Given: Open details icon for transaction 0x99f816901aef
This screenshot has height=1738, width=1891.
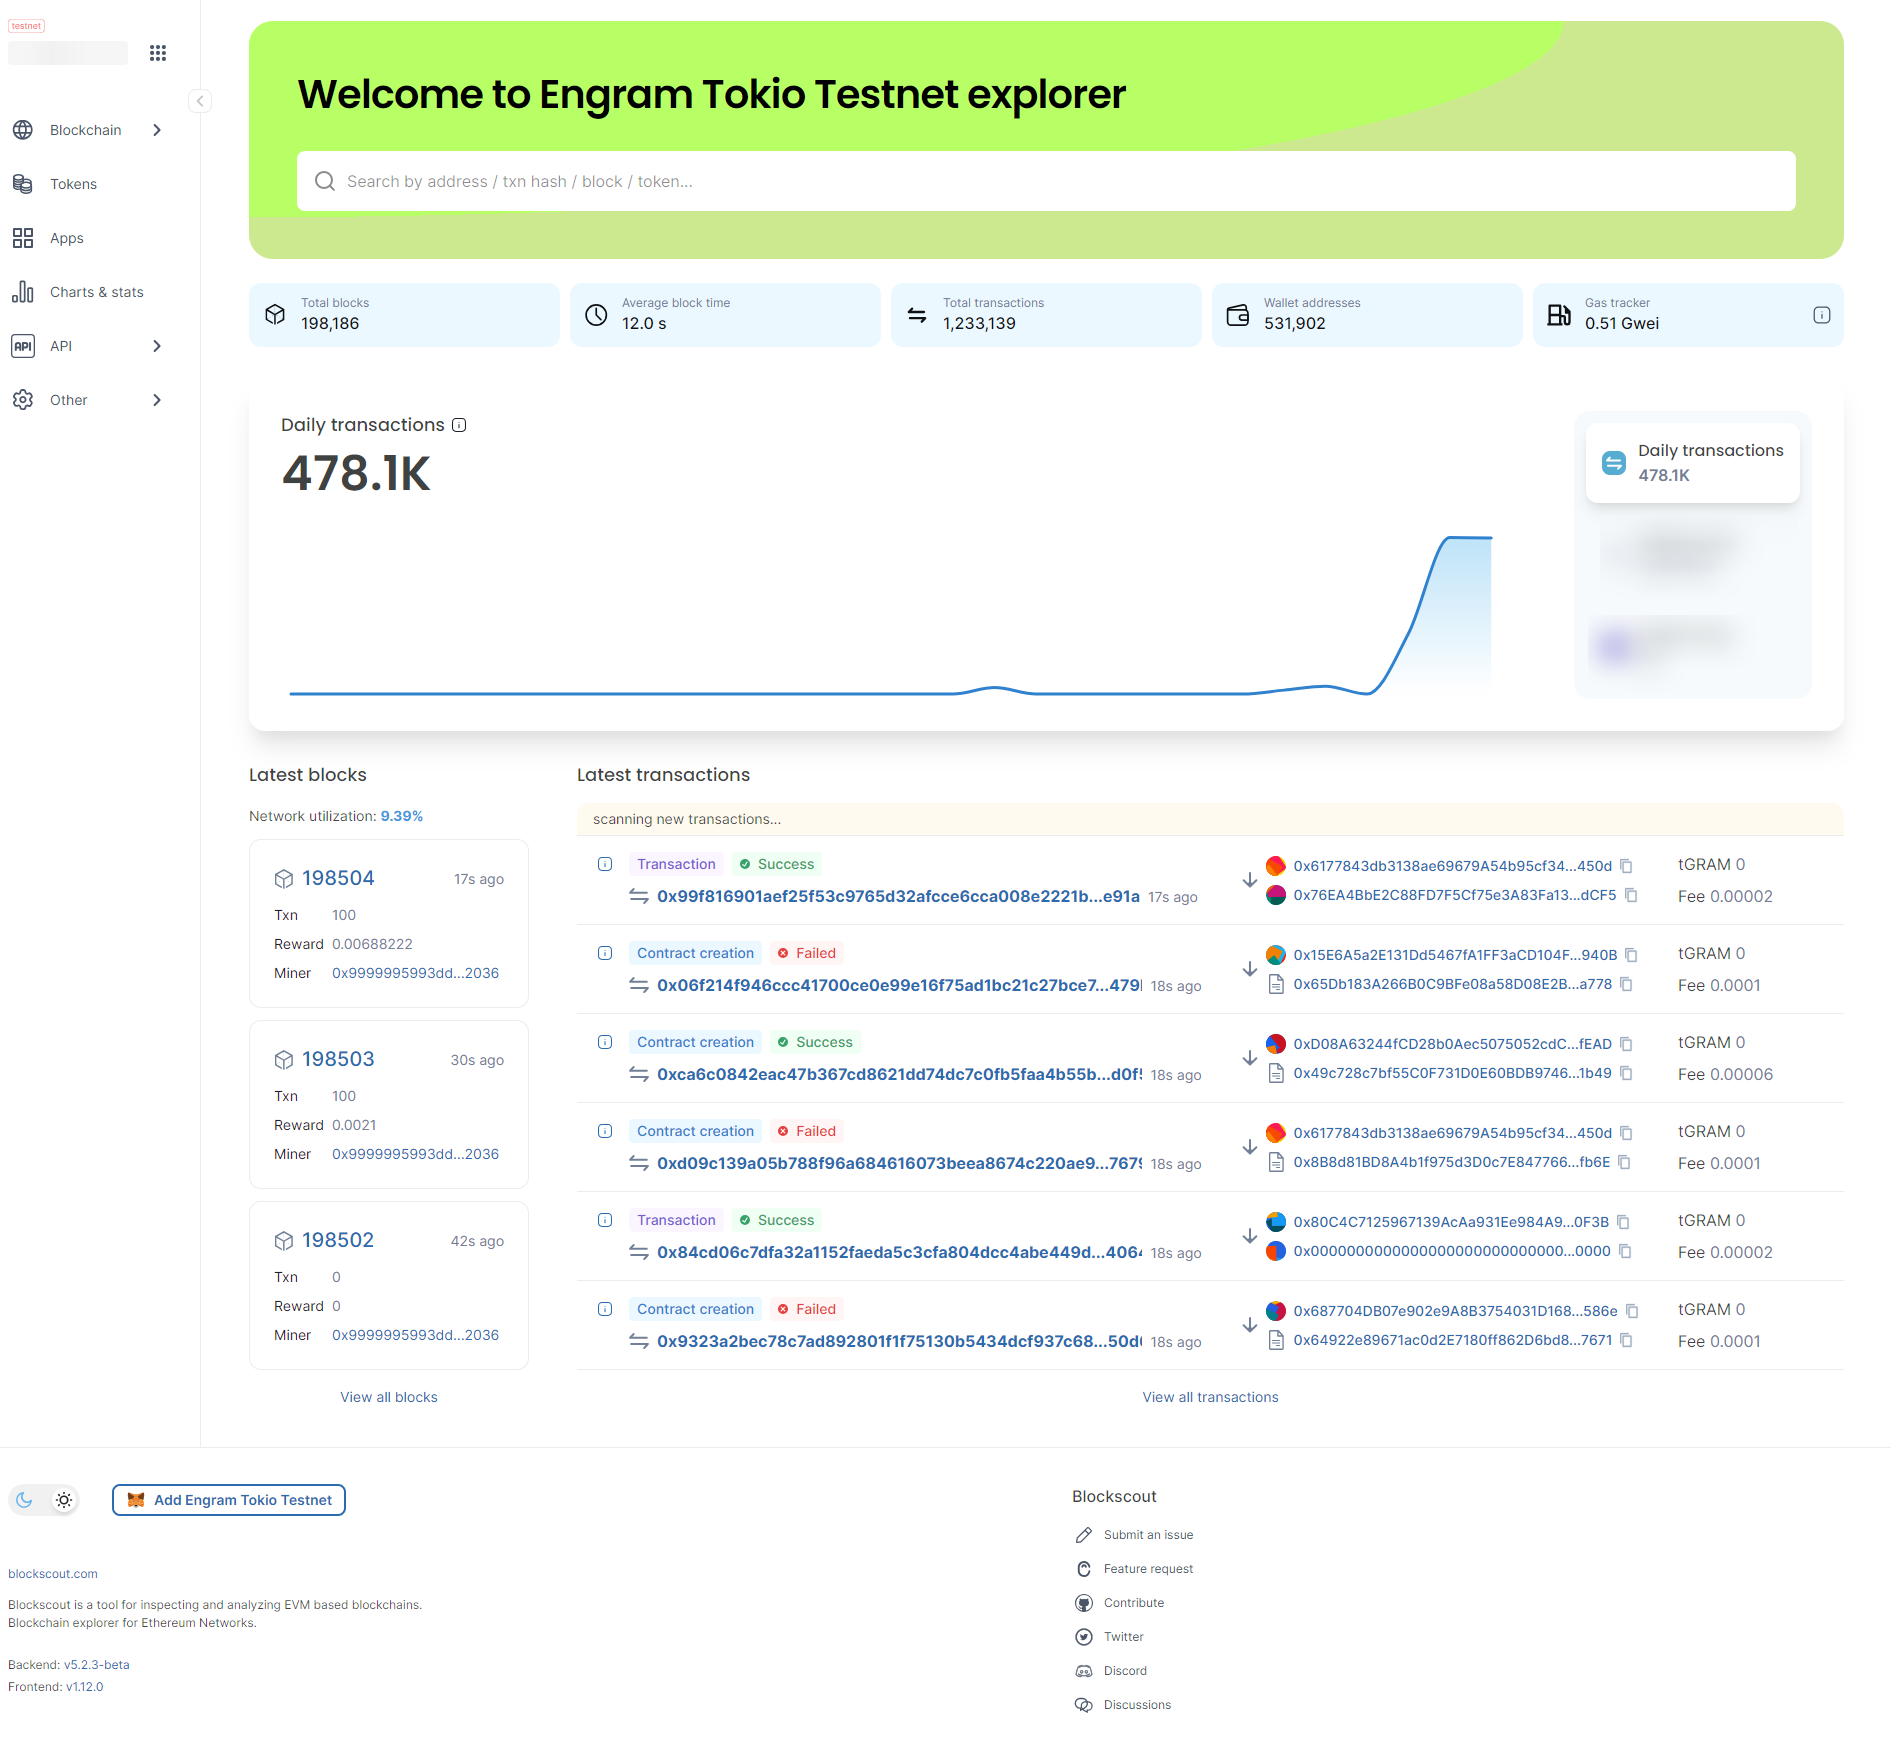Looking at the screenshot, I should [x=605, y=864].
